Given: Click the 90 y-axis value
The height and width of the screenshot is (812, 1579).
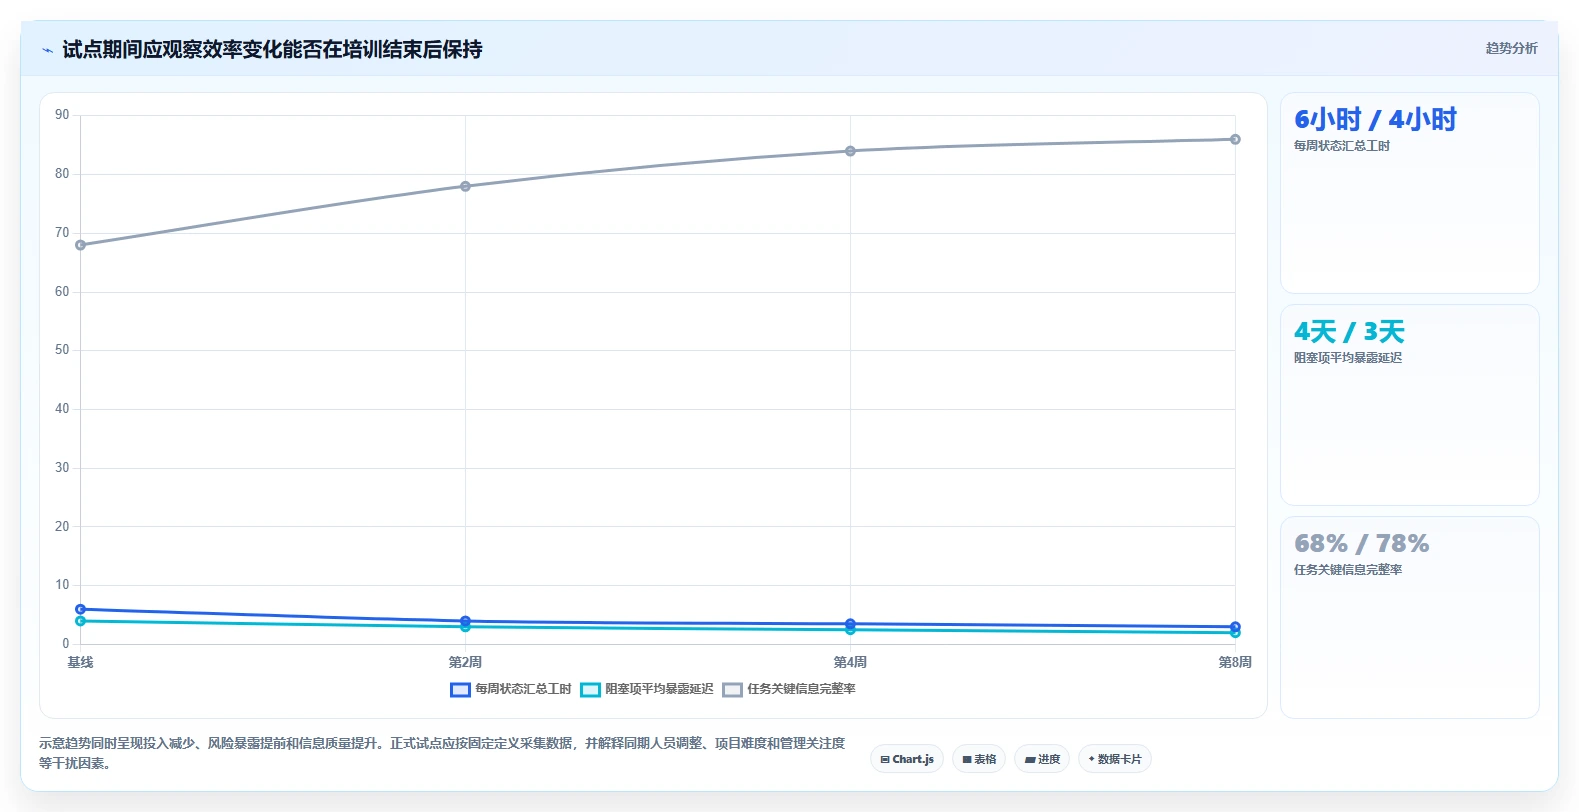Looking at the screenshot, I should [62, 115].
